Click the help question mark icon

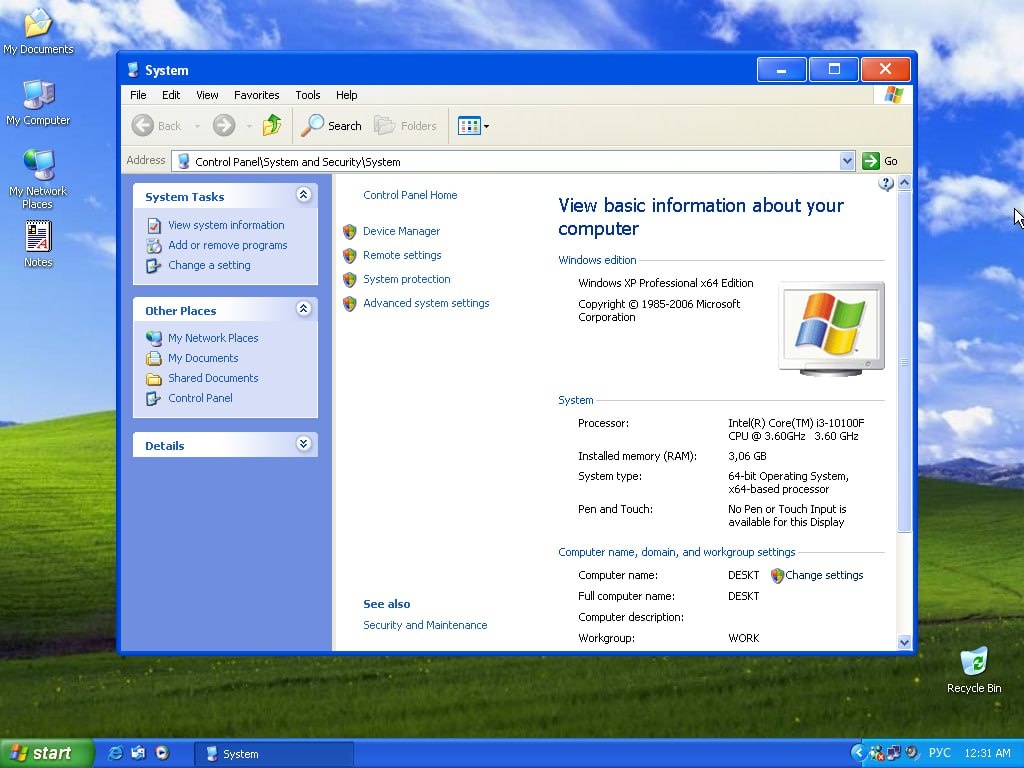pos(886,184)
